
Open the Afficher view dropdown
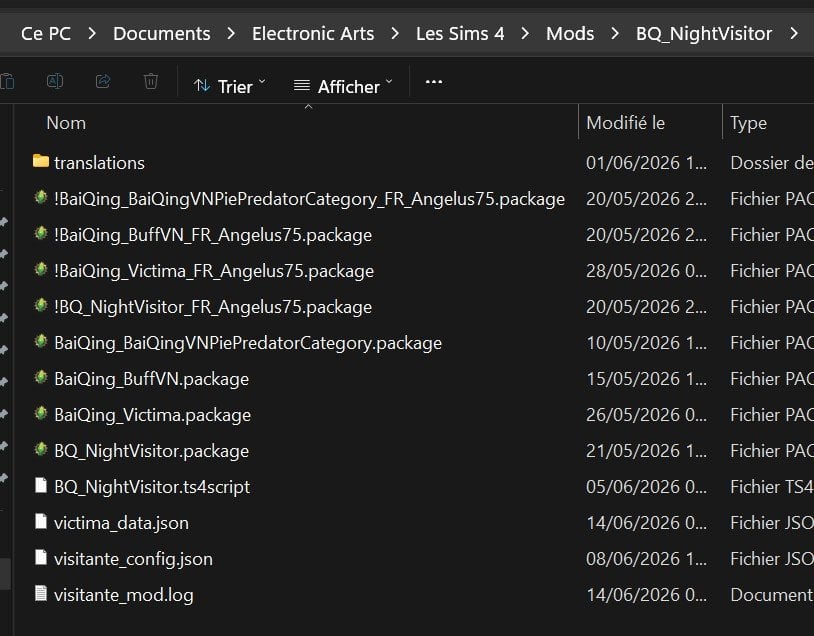pos(343,86)
